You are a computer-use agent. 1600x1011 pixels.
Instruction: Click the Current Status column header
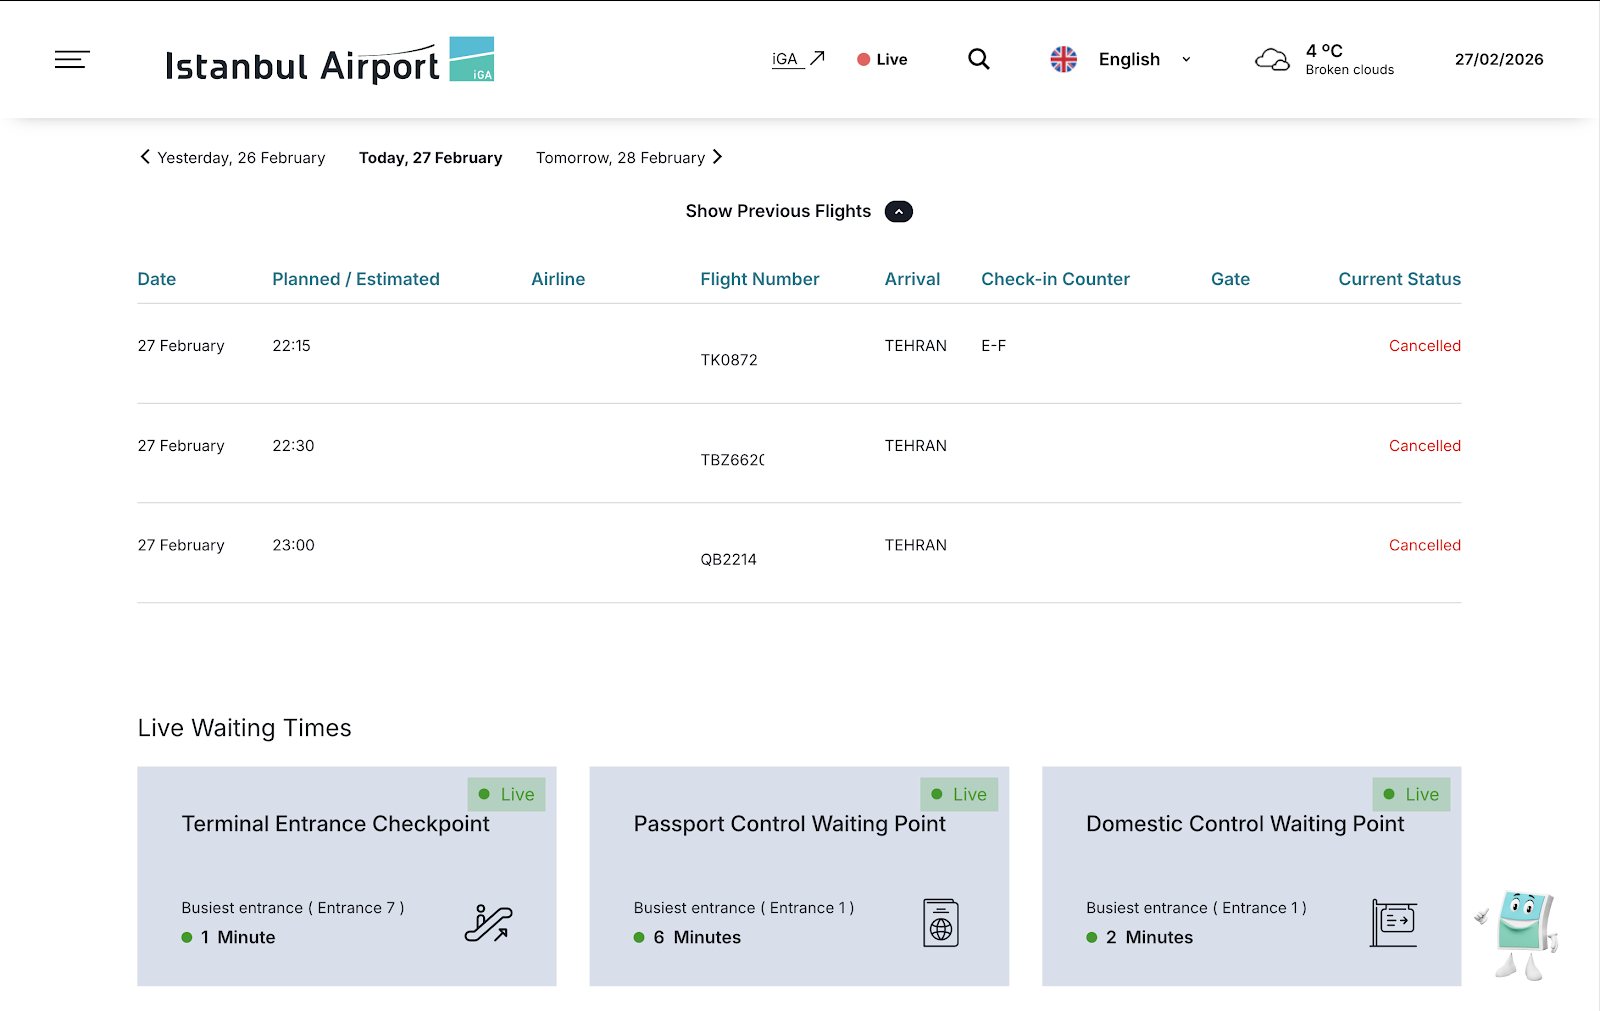pos(1399,279)
